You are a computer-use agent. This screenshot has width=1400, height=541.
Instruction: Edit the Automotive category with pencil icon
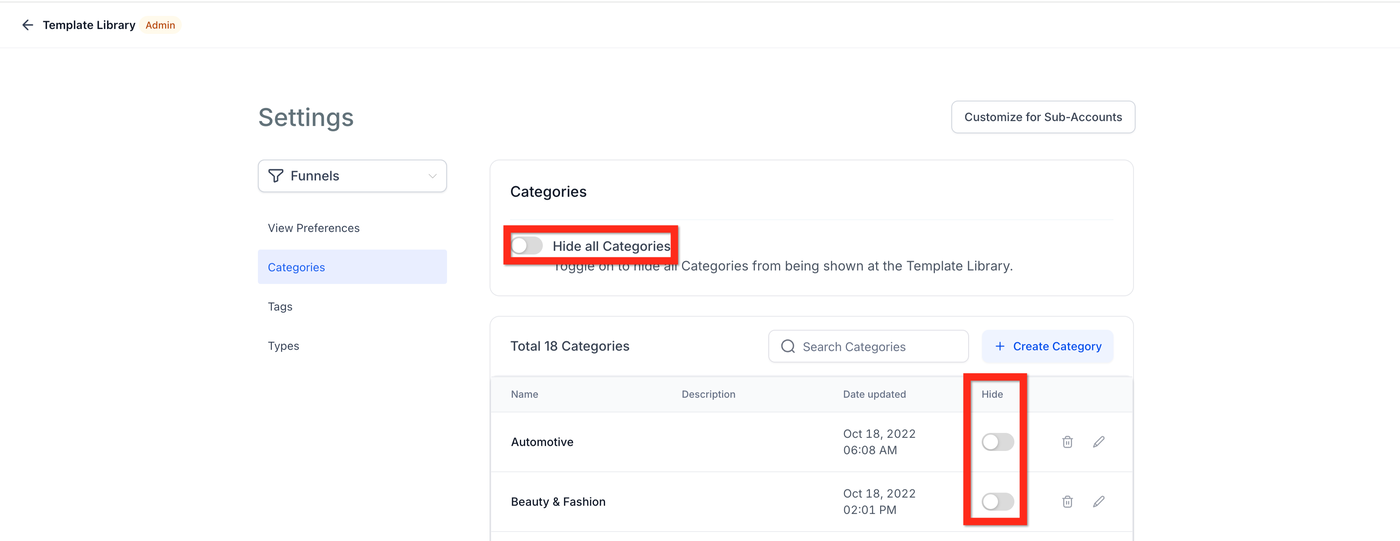(1099, 442)
